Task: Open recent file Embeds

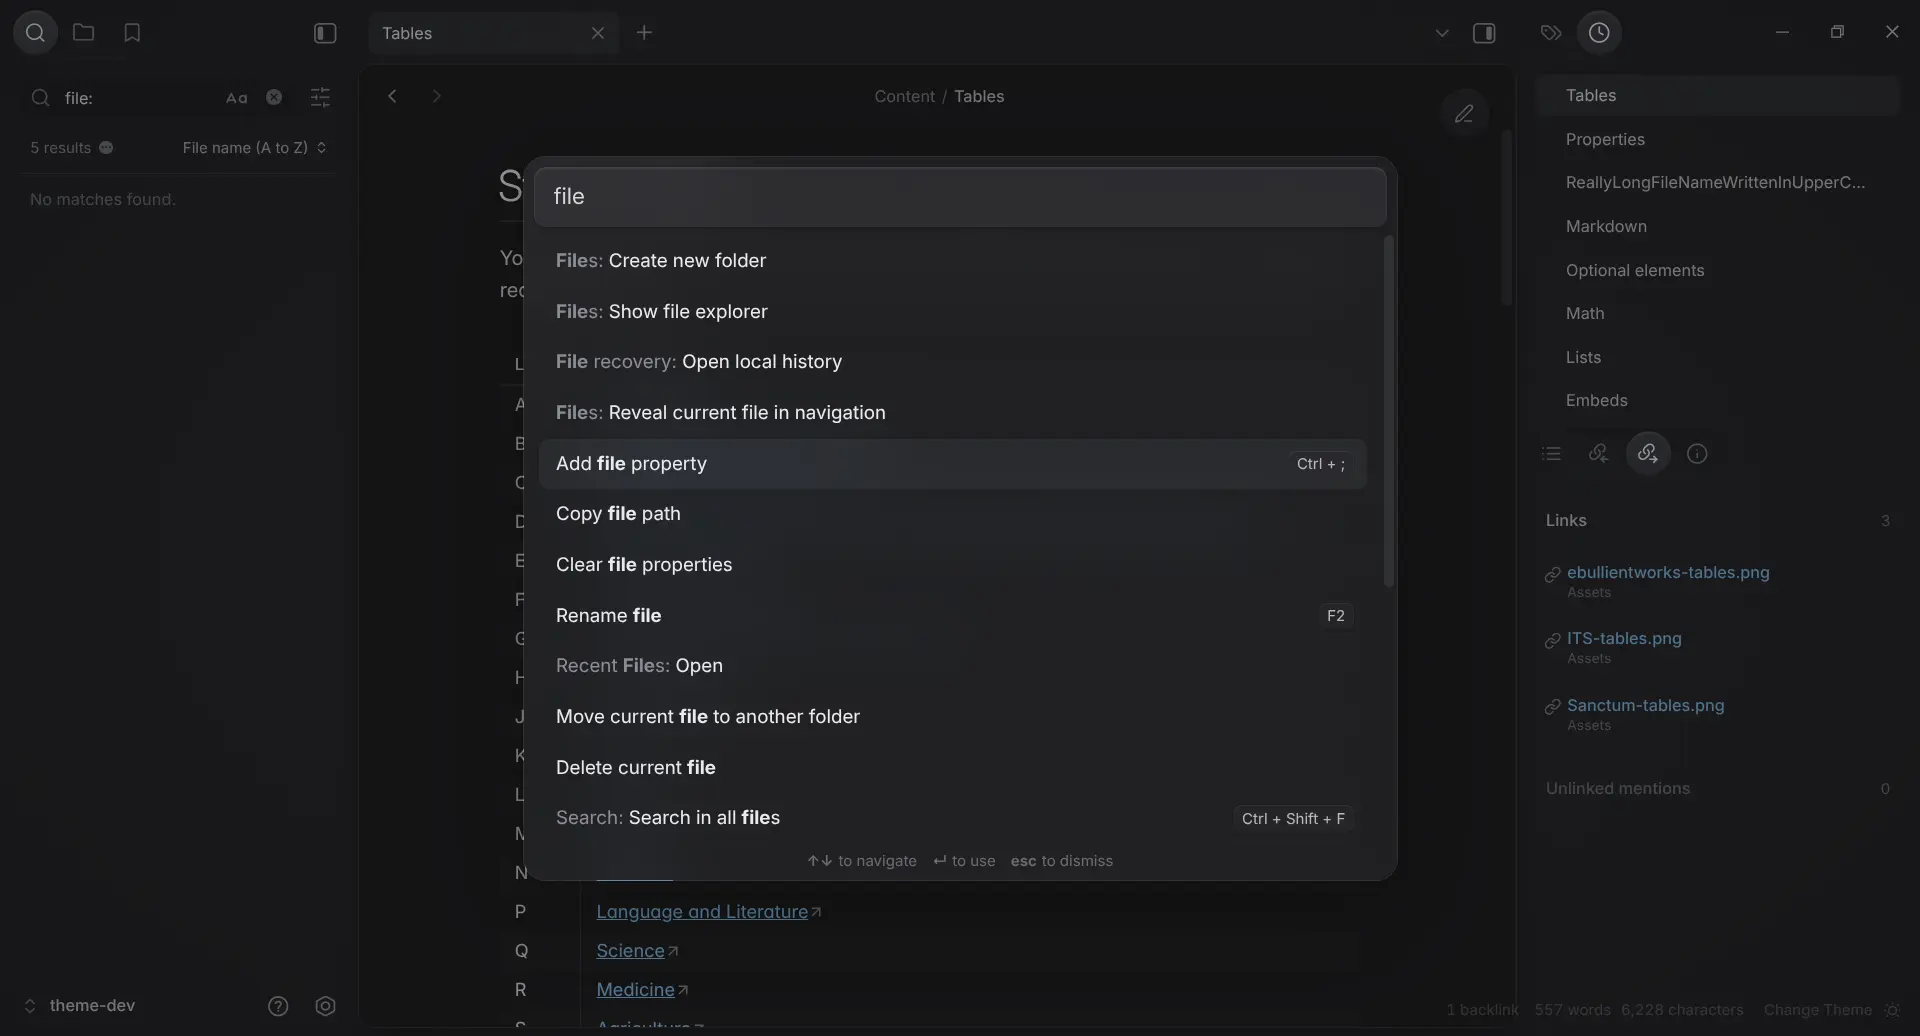Action: coord(1717,401)
